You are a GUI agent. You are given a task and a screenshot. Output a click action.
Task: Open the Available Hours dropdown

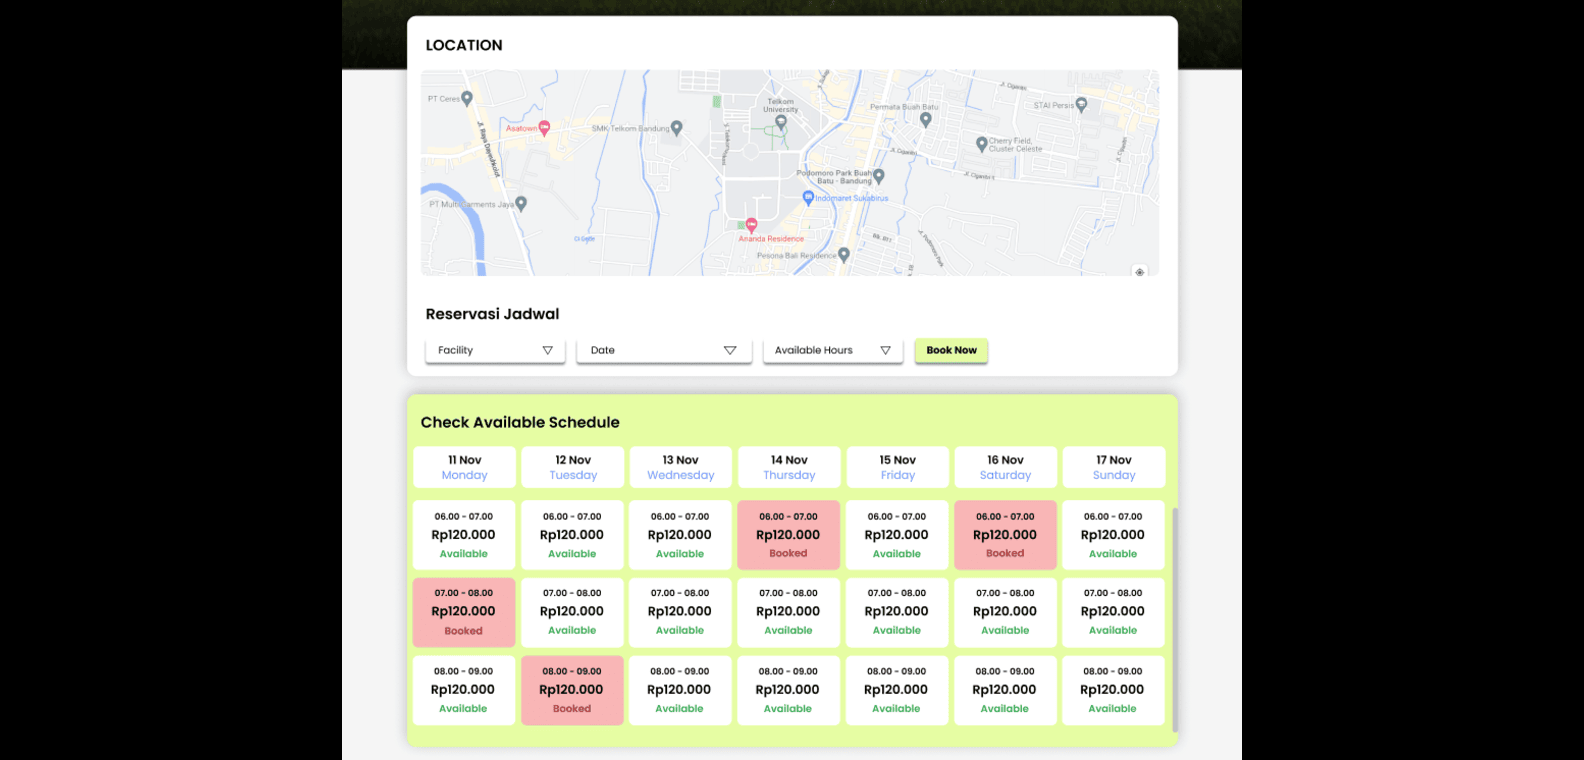[832, 351]
